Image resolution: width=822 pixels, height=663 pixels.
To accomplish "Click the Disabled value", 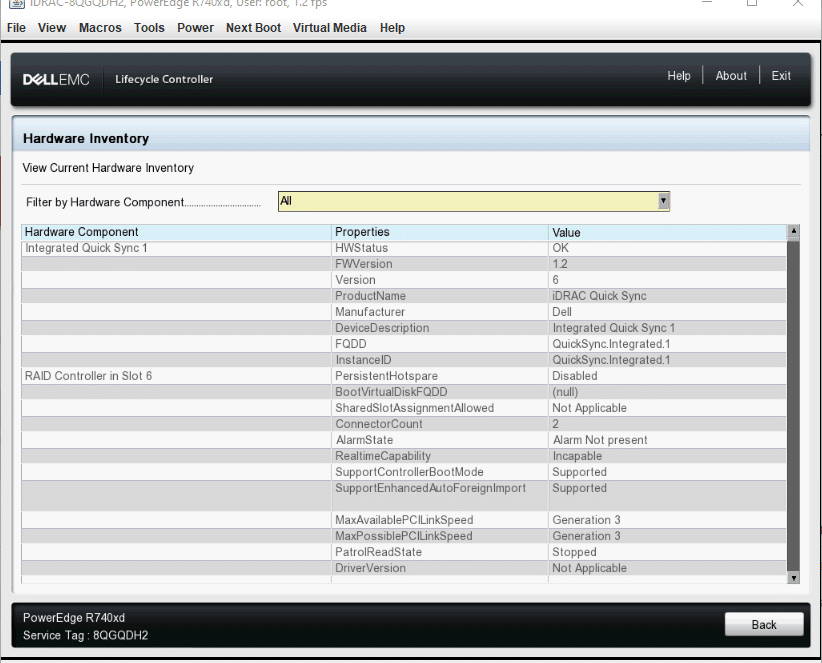I will point(575,376).
